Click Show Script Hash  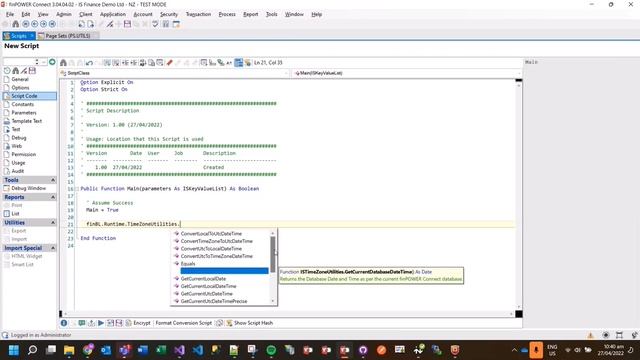pos(249,323)
